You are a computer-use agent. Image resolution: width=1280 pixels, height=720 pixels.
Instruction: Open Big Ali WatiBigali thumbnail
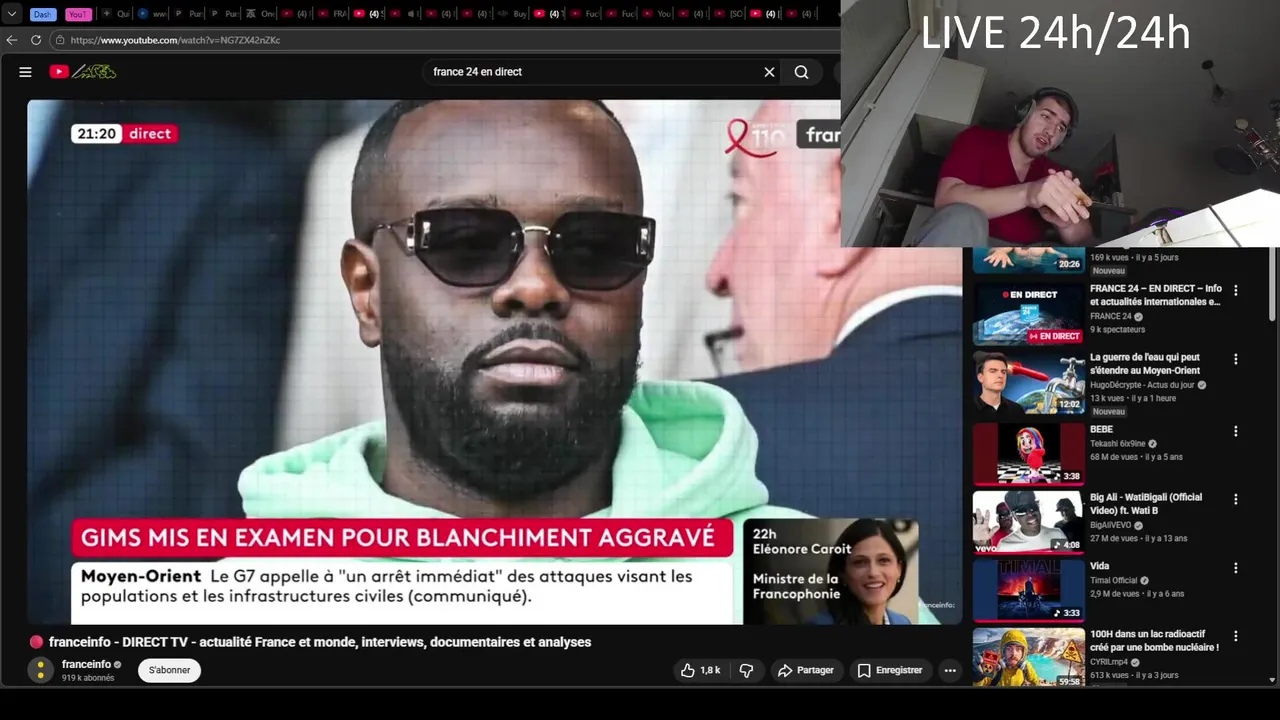point(1028,521)
